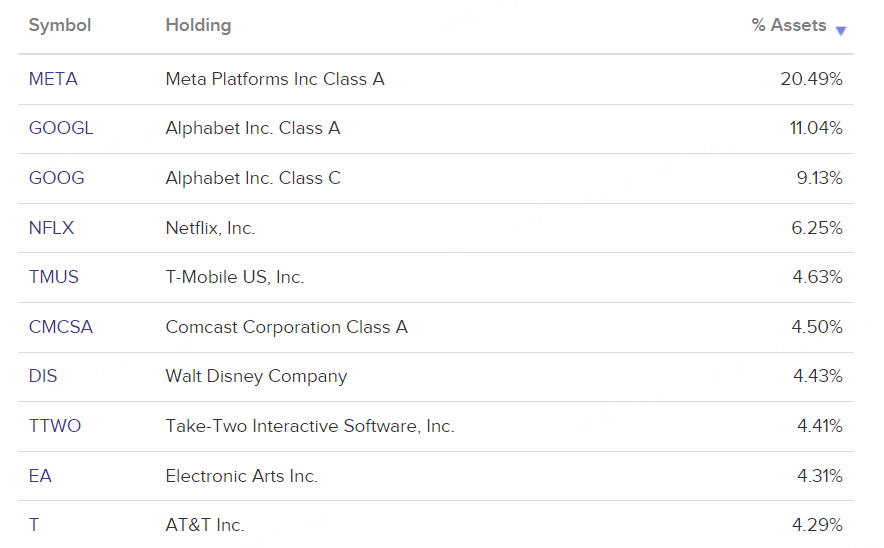Click the CMCSA symbol link
The image size is (884, 548).
pyautogui.click(x=61, y=327)
